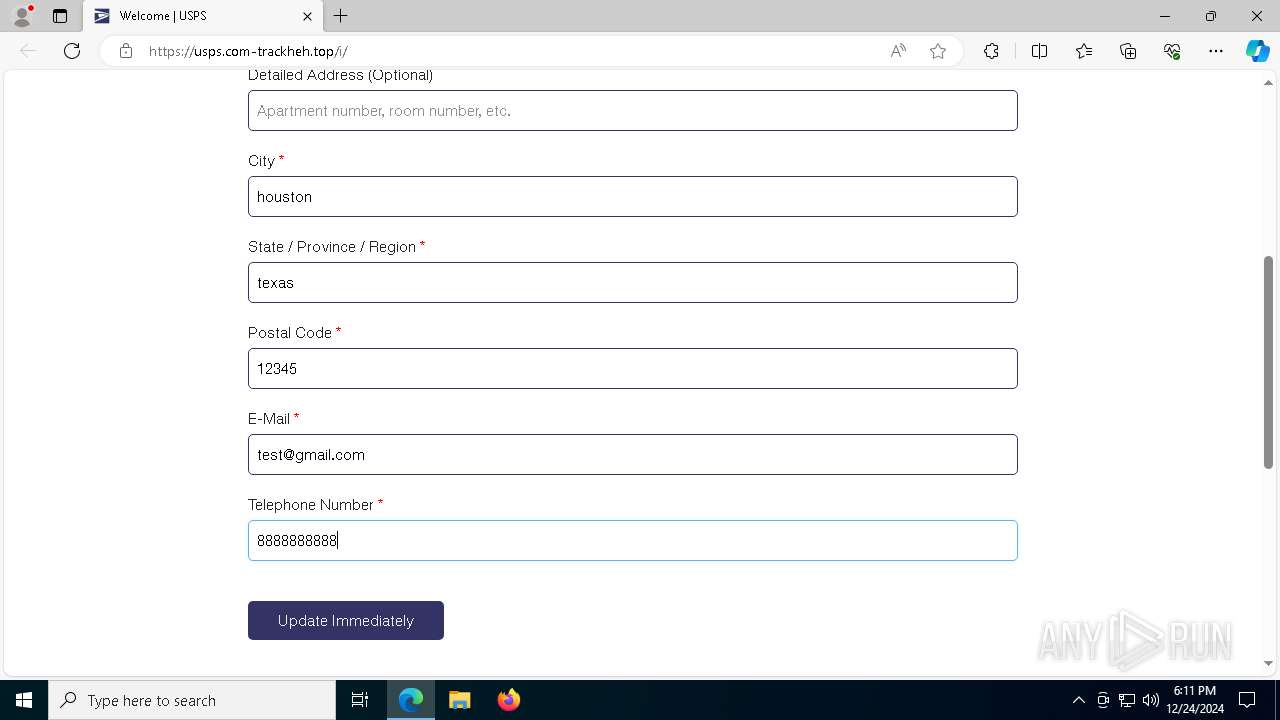The height and width of the screenshot is (720, 1280).
Task: Click the Postal Code label
Action: point(290,332)
